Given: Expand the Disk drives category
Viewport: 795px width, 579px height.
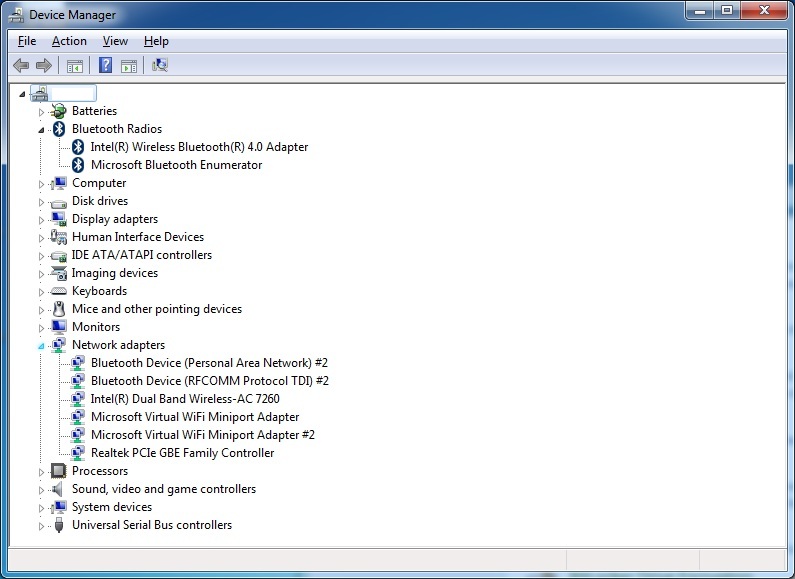Looking at the screenshot, I should [41, 202].
